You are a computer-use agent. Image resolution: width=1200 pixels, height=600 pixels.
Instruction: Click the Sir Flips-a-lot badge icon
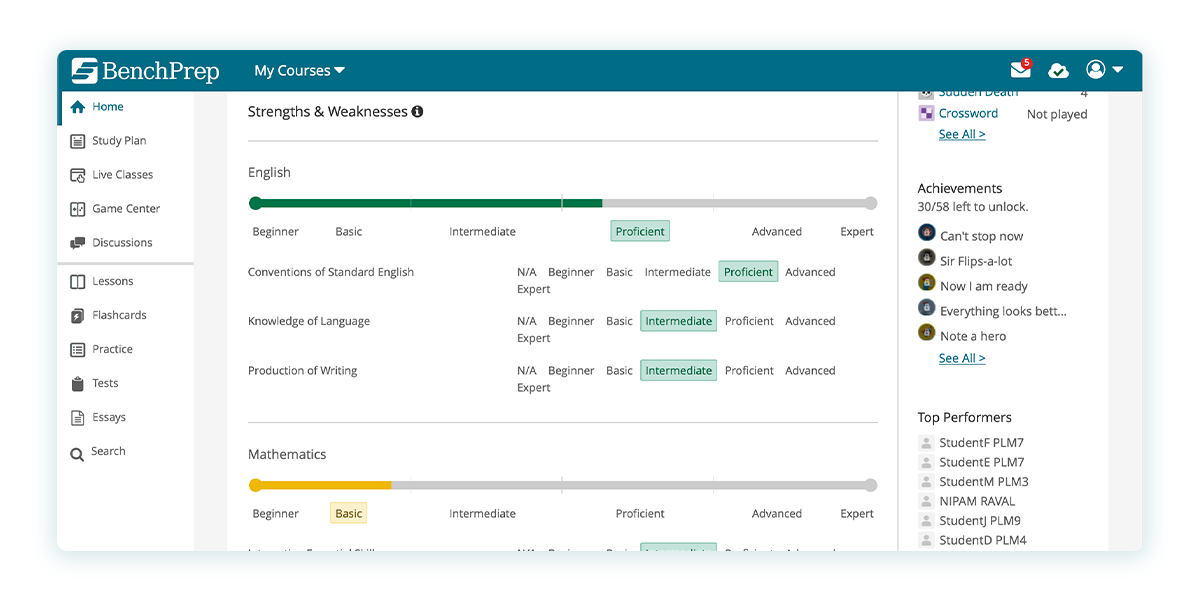pos(927,258)
